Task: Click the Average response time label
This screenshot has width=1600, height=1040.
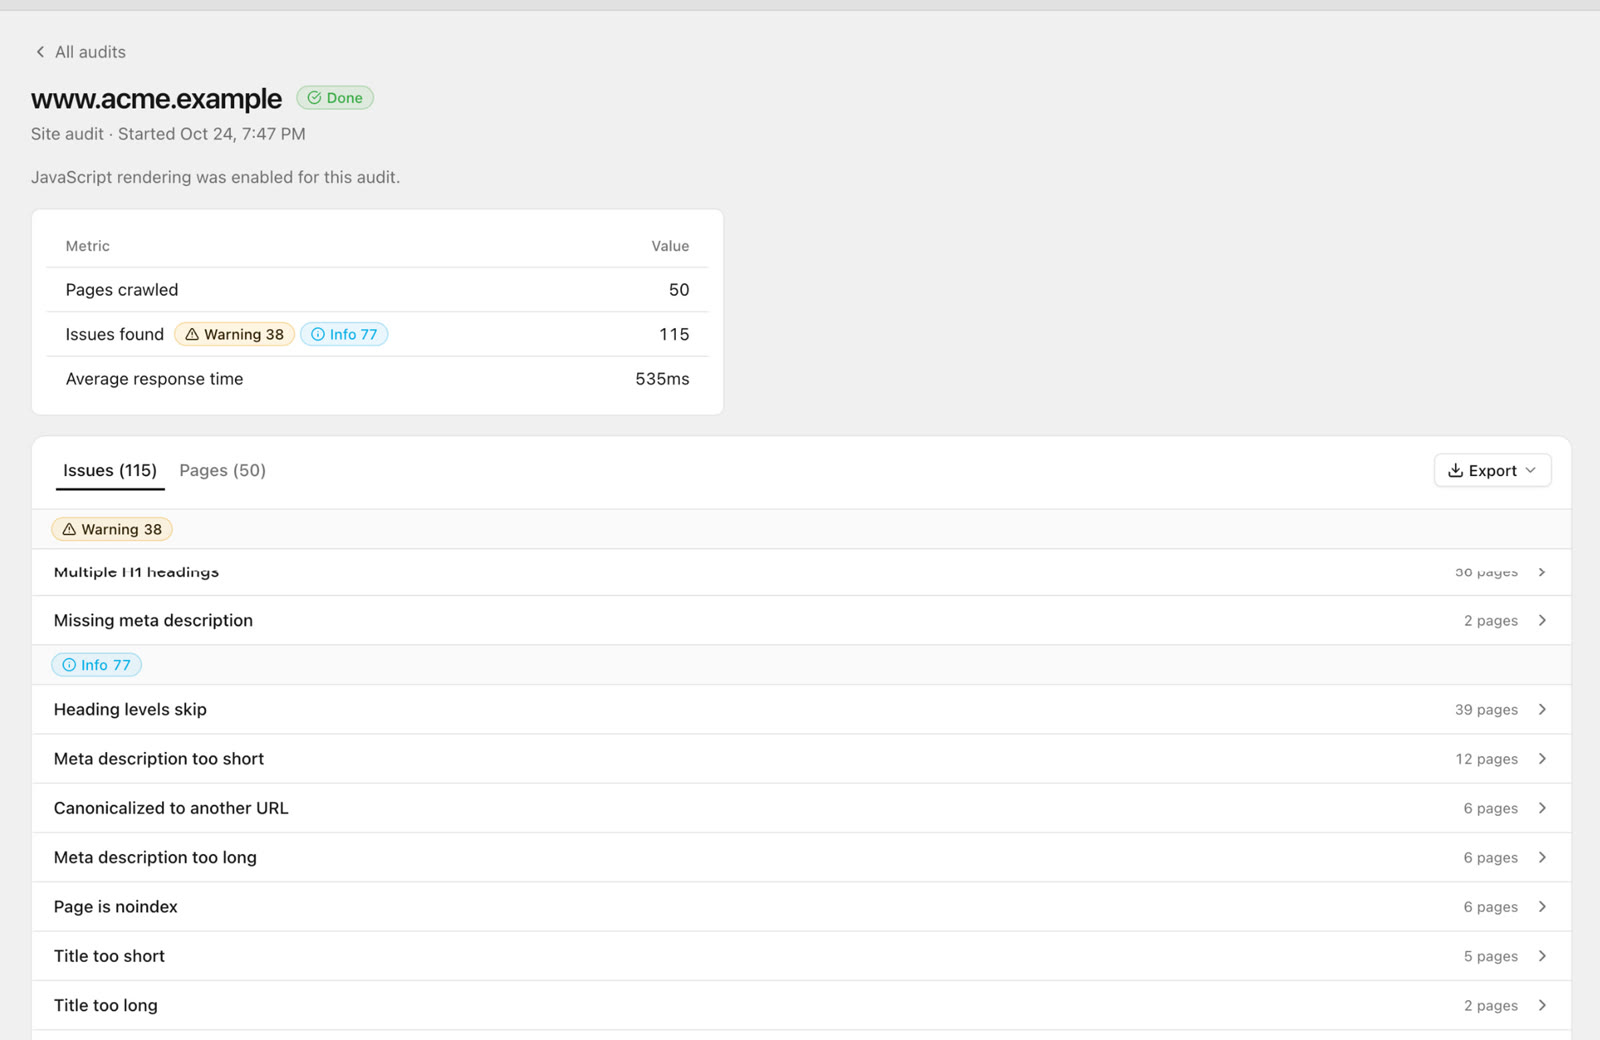Action: (155, 379)
